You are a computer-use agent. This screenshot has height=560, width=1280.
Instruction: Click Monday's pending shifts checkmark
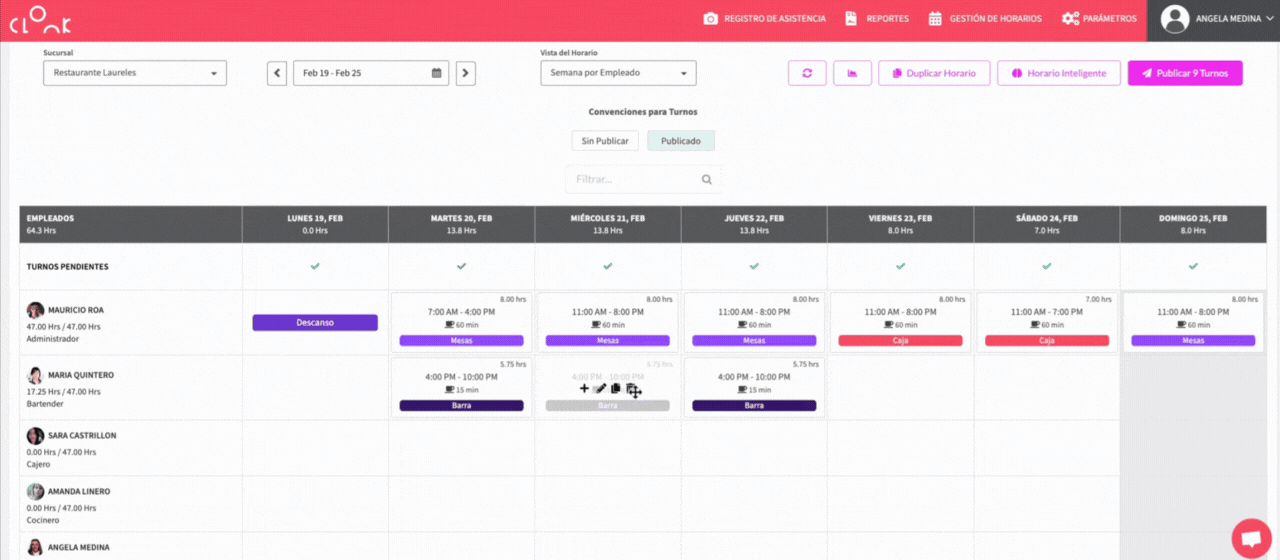315,267
